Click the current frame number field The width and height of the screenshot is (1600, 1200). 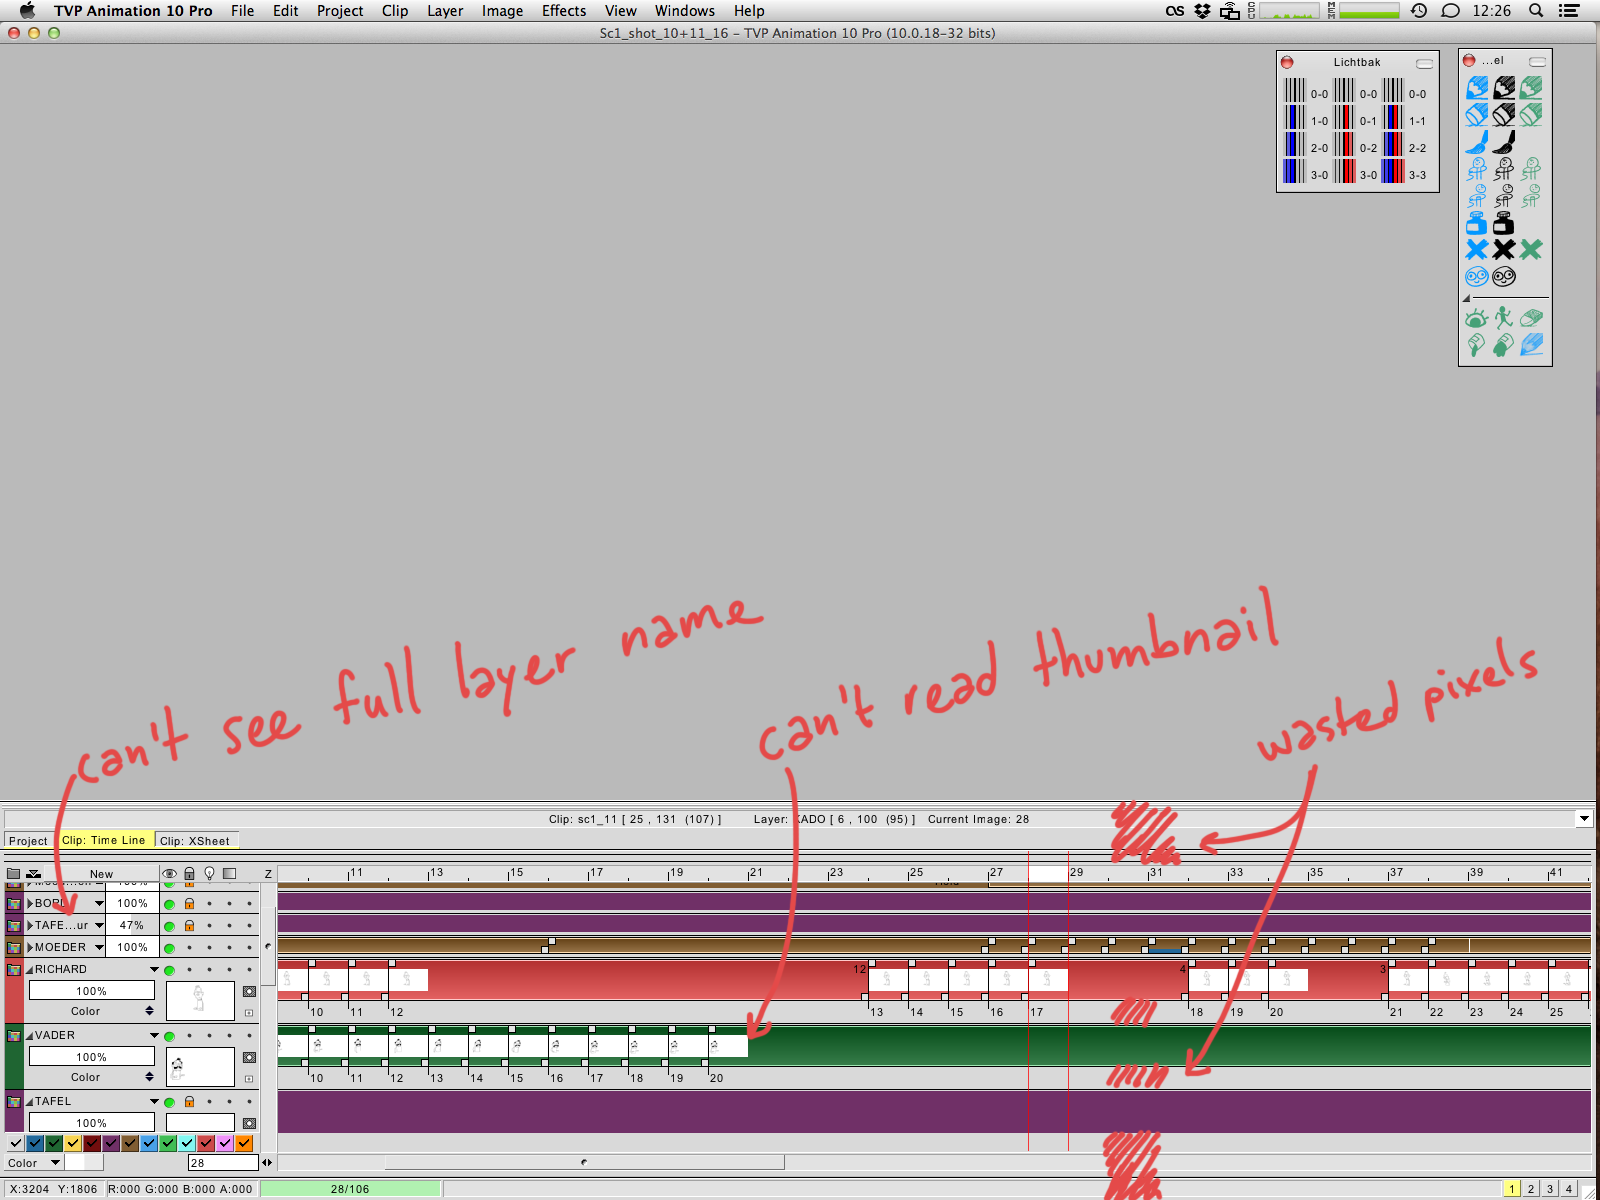click(x=223, y=1163)
